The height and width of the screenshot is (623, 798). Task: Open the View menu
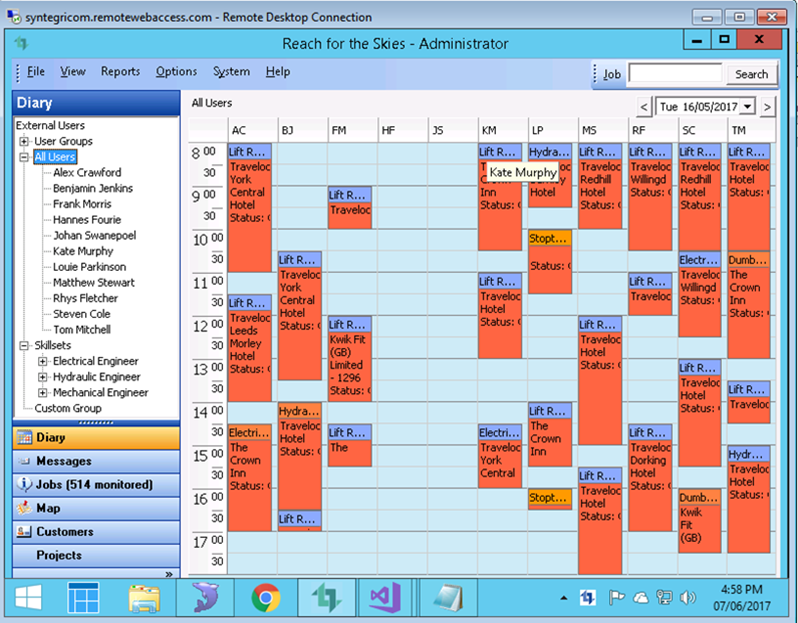coord(73,72)
